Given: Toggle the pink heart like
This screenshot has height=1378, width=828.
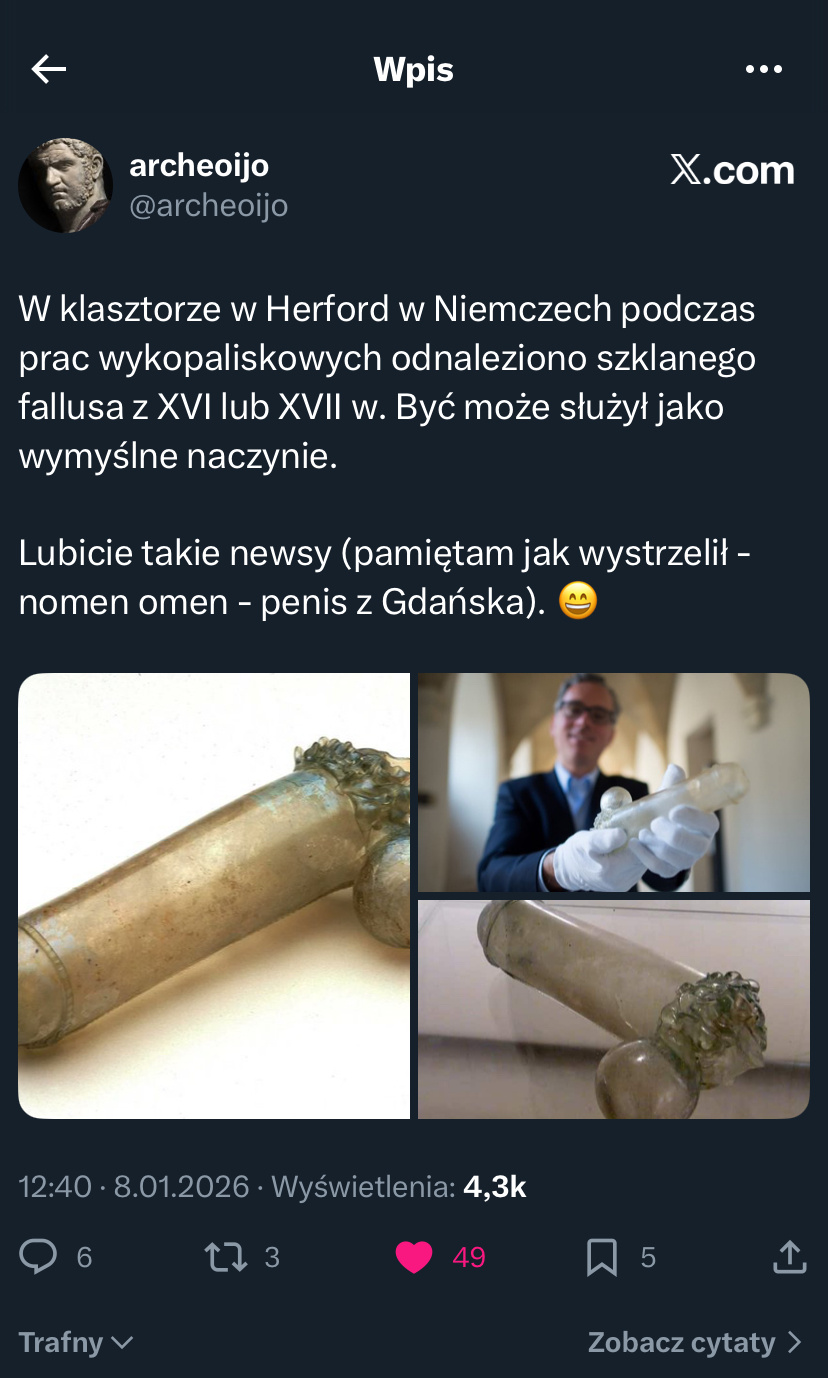Looking at the screenshot, I should (x=414, y=1257).
